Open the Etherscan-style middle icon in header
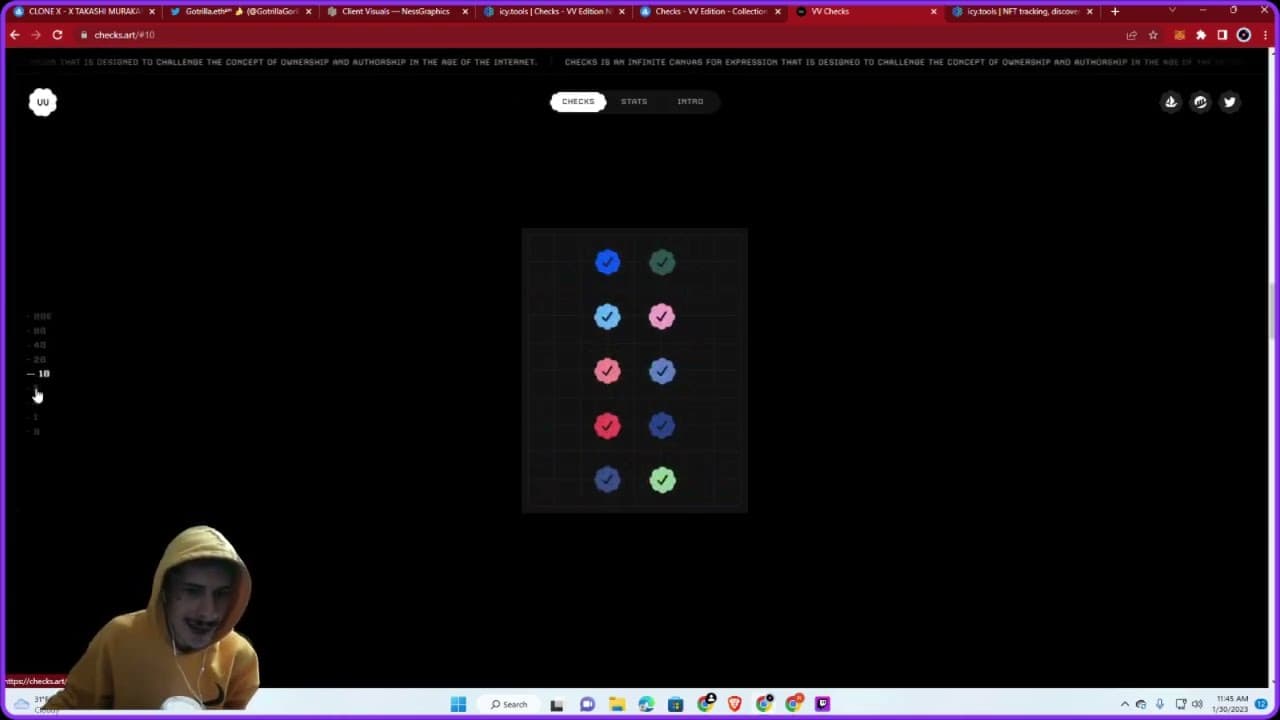The width and height of the screenshot is (1280, 720). 1200,101
